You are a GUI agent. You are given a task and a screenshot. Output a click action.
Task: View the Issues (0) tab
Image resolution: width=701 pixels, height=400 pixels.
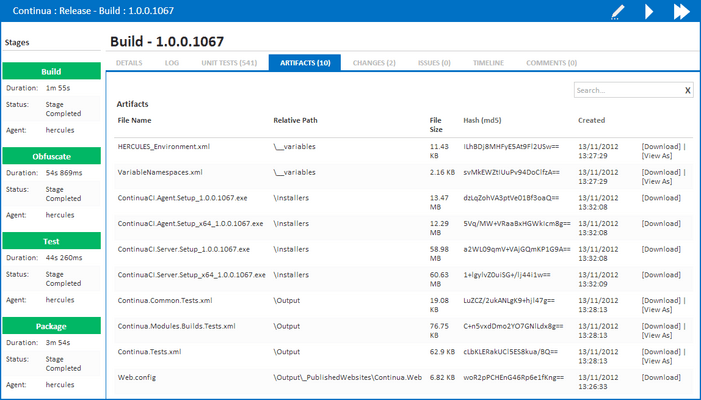tap(434, 62)
